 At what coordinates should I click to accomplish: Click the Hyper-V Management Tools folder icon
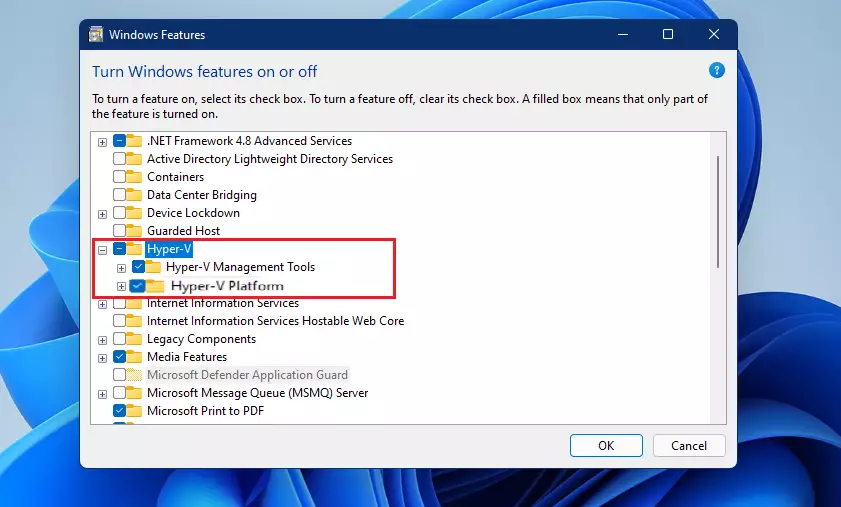[x=153, y=267]
